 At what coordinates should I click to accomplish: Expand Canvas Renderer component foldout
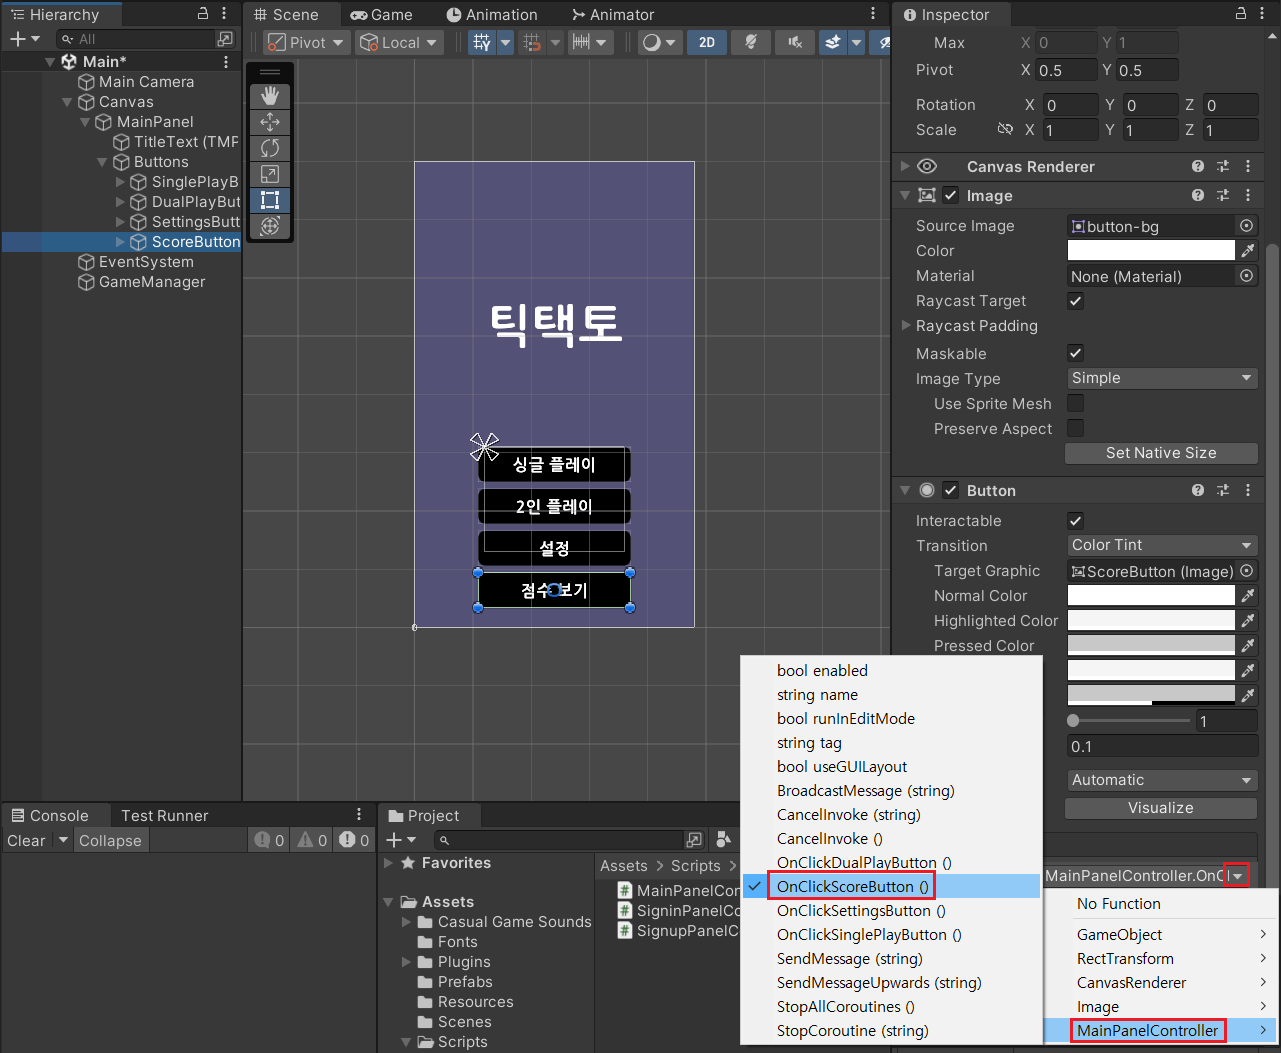click(x=905, y=166)
